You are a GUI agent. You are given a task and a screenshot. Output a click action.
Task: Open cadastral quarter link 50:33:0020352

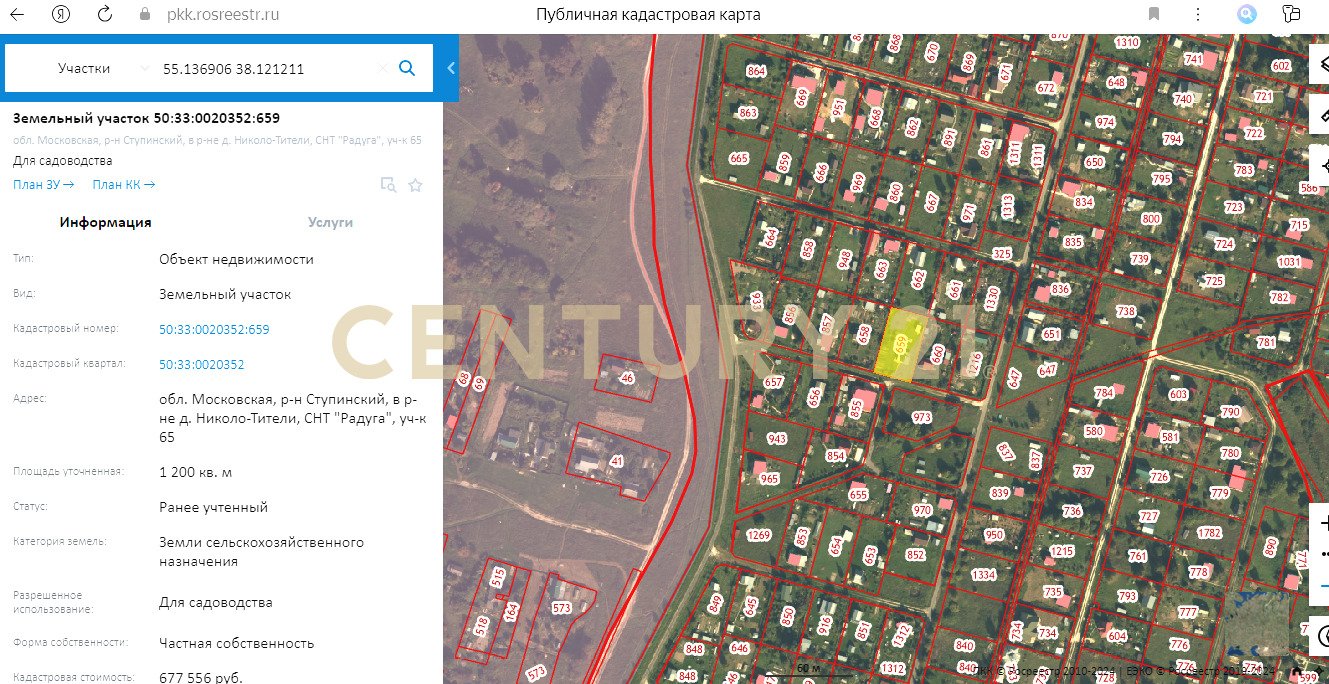(201, 365)
